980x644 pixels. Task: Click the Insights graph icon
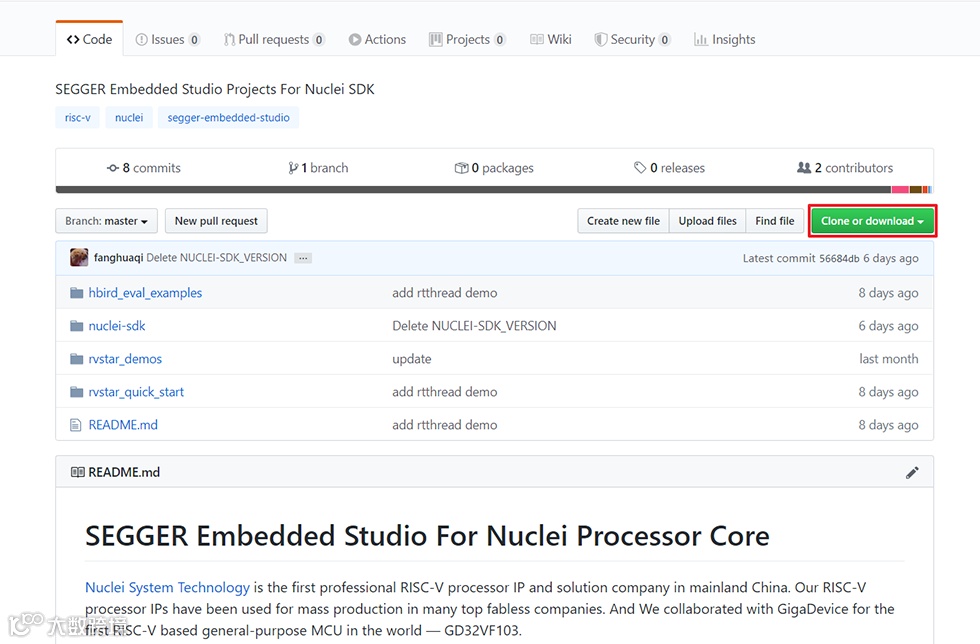pyautogui.click(x=701, y=40)
